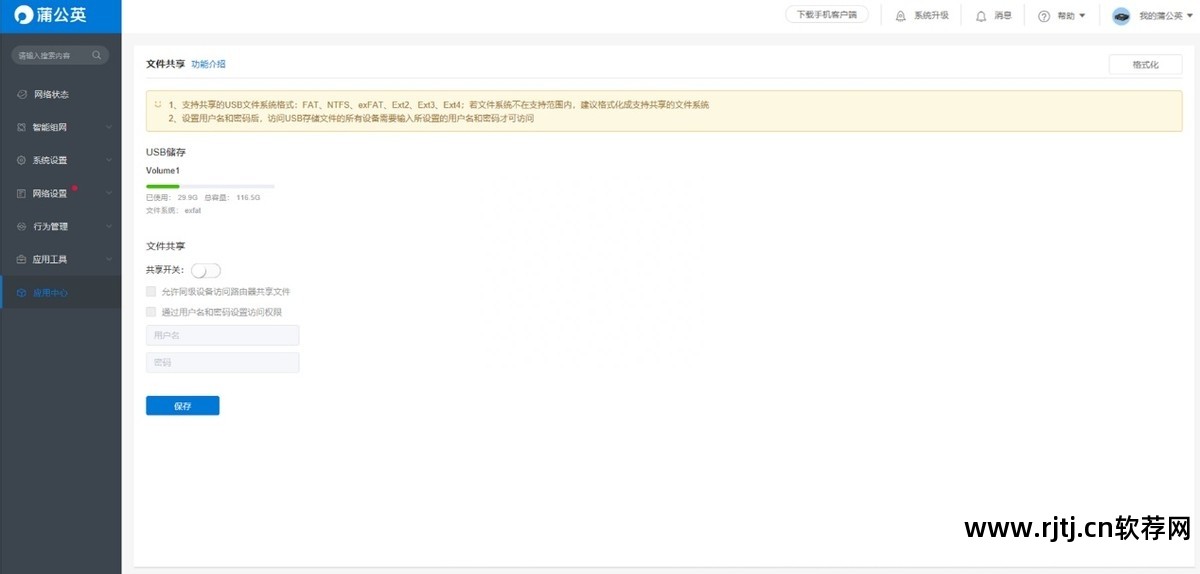Viewport: 1200px width, 574px height.
Task: Click the 行为管理 icon in sidebar
Action: click(x=22, y=226)
